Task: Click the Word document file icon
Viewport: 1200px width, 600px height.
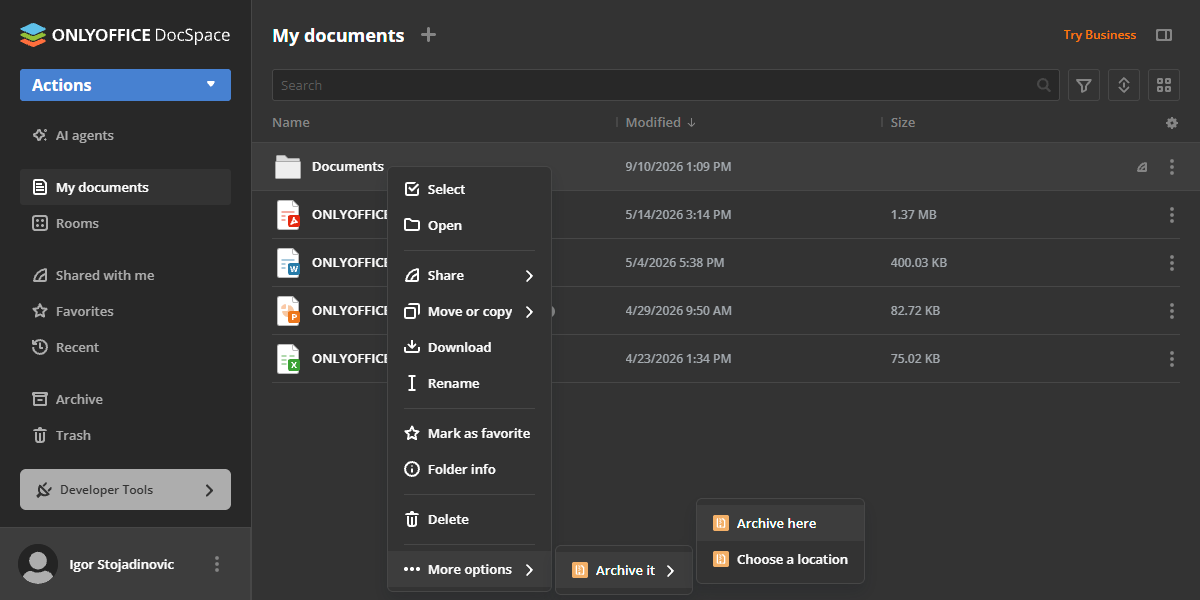Action: (288, 263)
